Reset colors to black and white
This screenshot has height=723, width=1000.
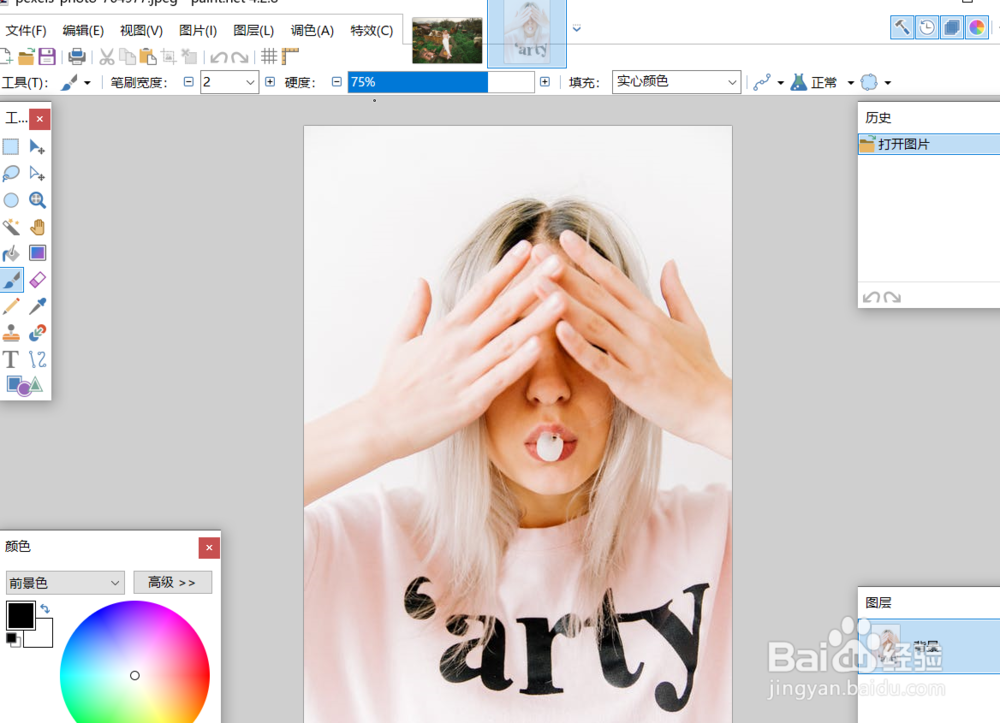12,639
